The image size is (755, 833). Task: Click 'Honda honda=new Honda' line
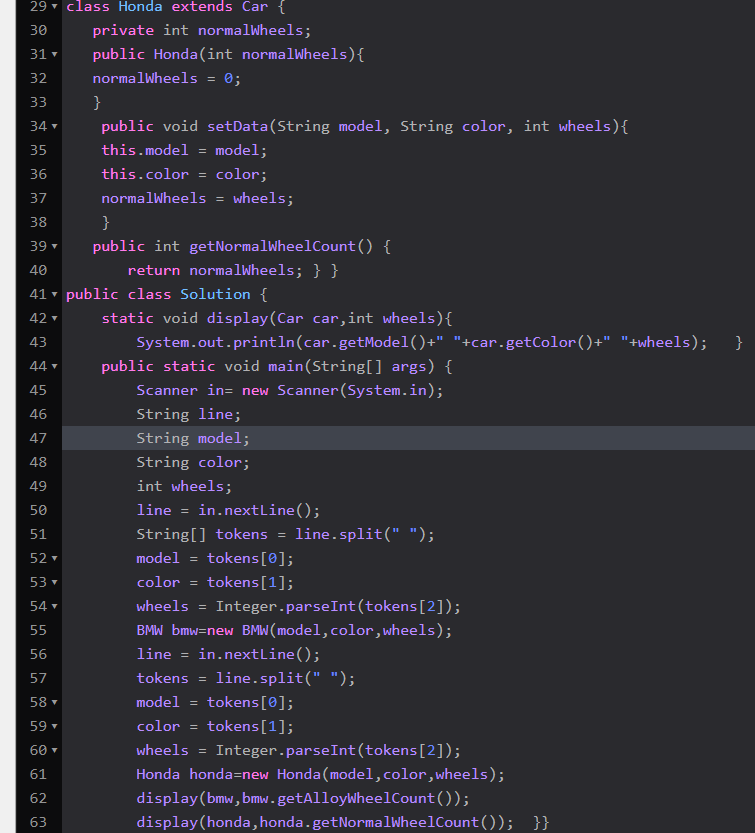pos(321,775)
